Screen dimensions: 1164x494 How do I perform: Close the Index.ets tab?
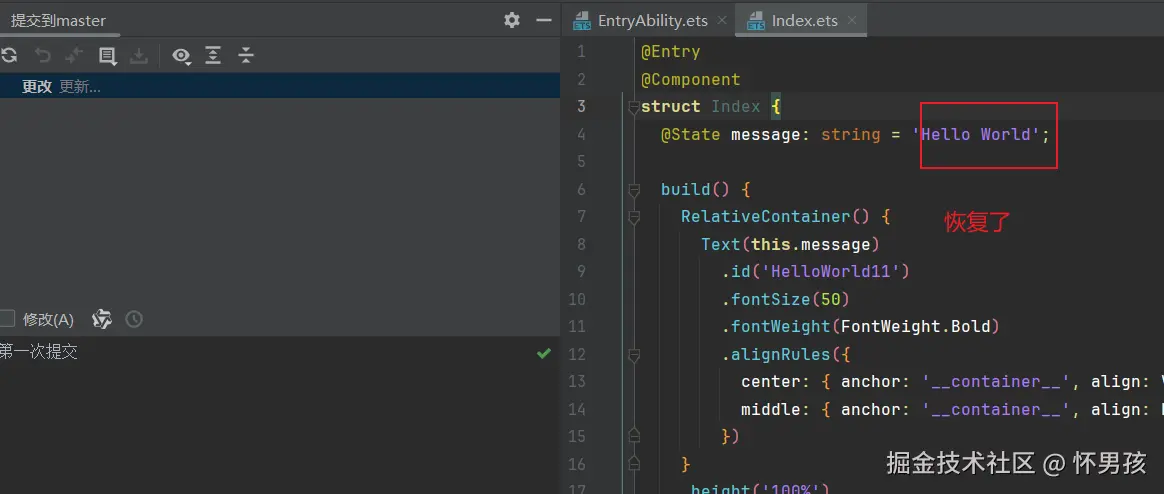(x=851, y=21)
